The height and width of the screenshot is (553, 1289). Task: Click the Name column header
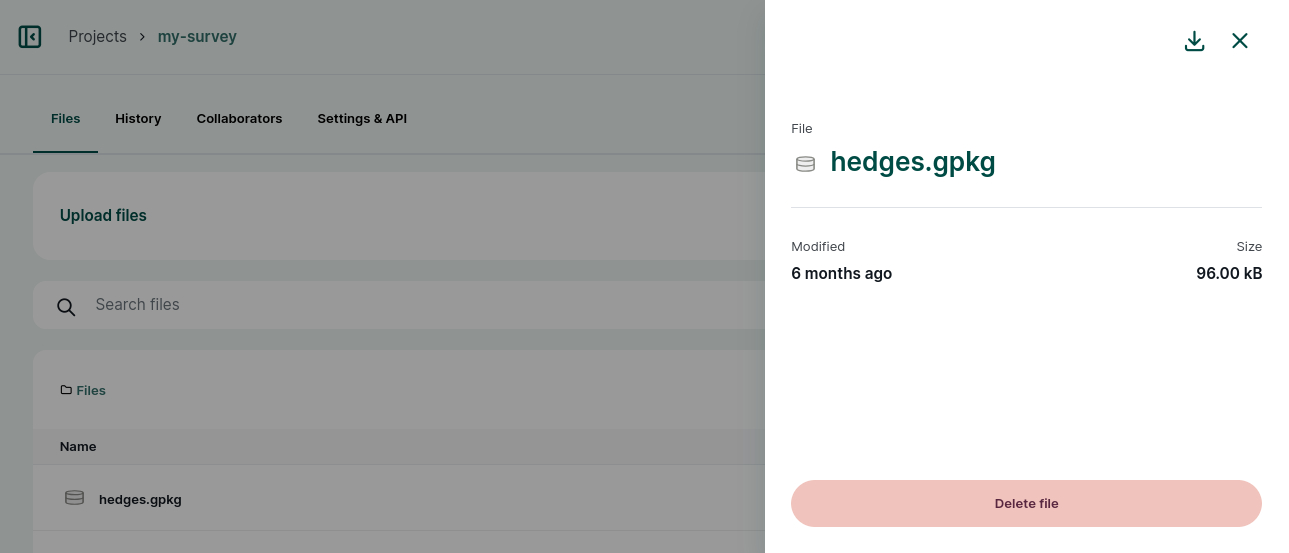click(78, 447)
